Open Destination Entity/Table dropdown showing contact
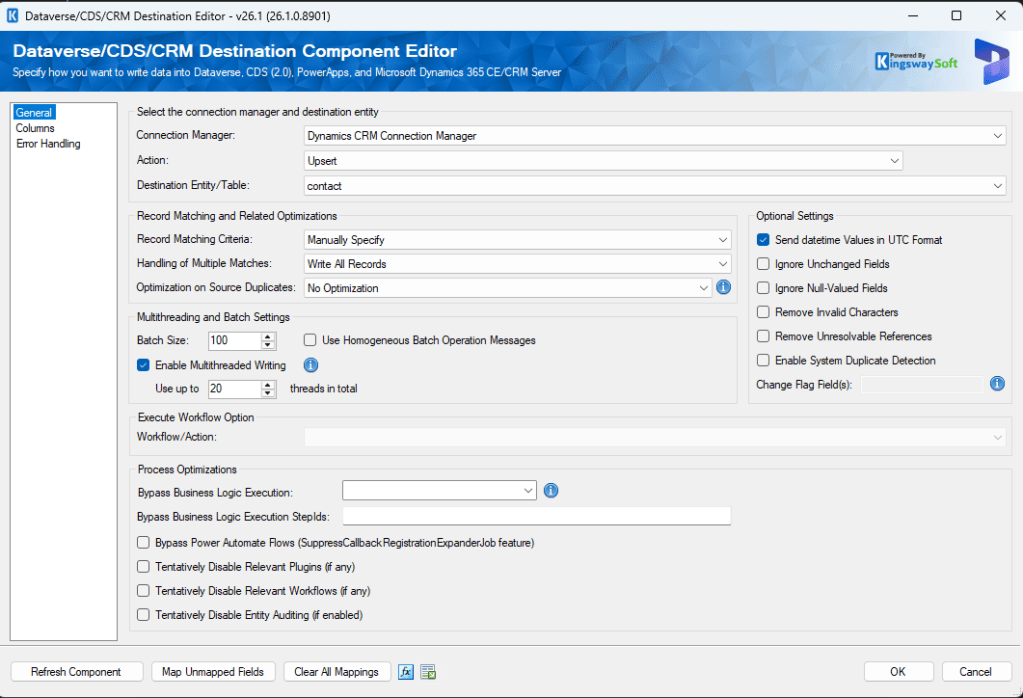1023x698 pixels. tap(654, 186)
